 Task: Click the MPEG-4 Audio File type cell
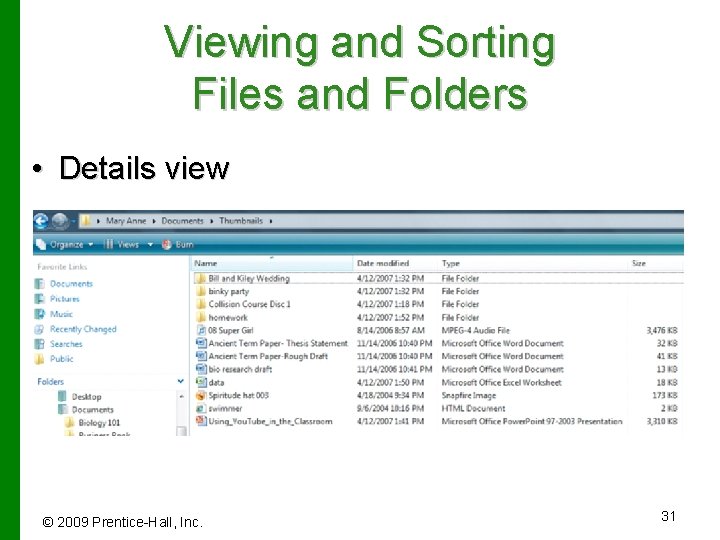(475, 331)
